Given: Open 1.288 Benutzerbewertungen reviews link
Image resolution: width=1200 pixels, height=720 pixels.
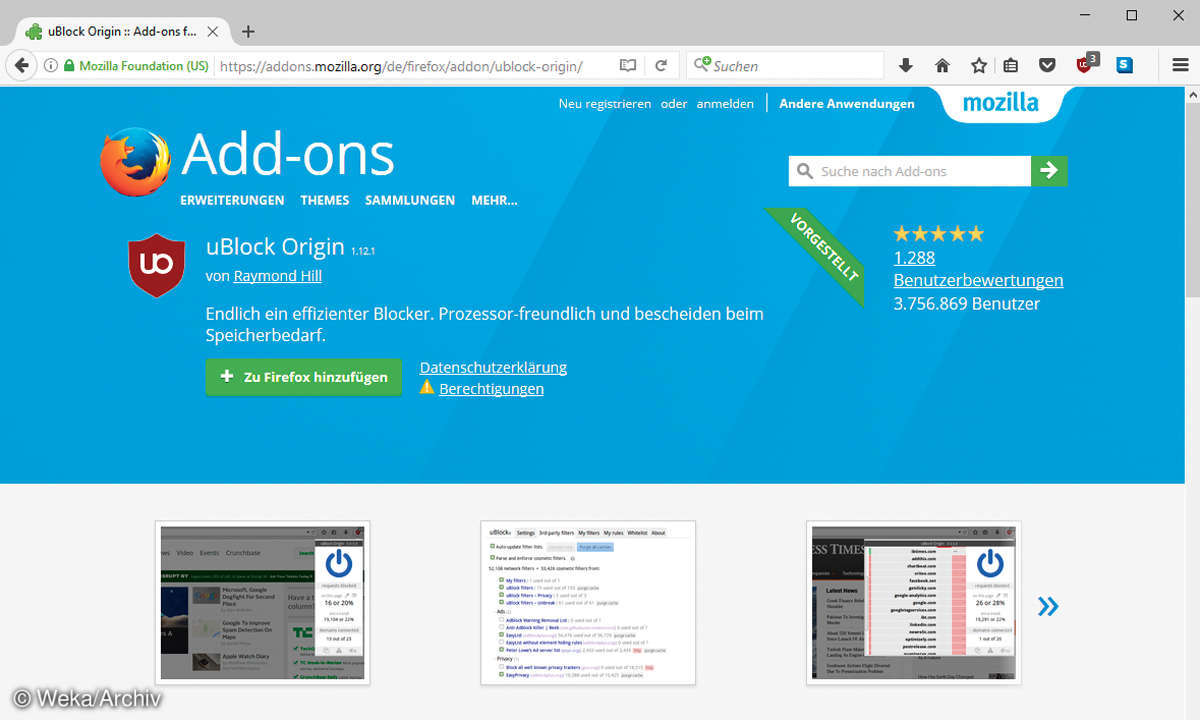Looking at the screenshot, I should pos(978,269).
